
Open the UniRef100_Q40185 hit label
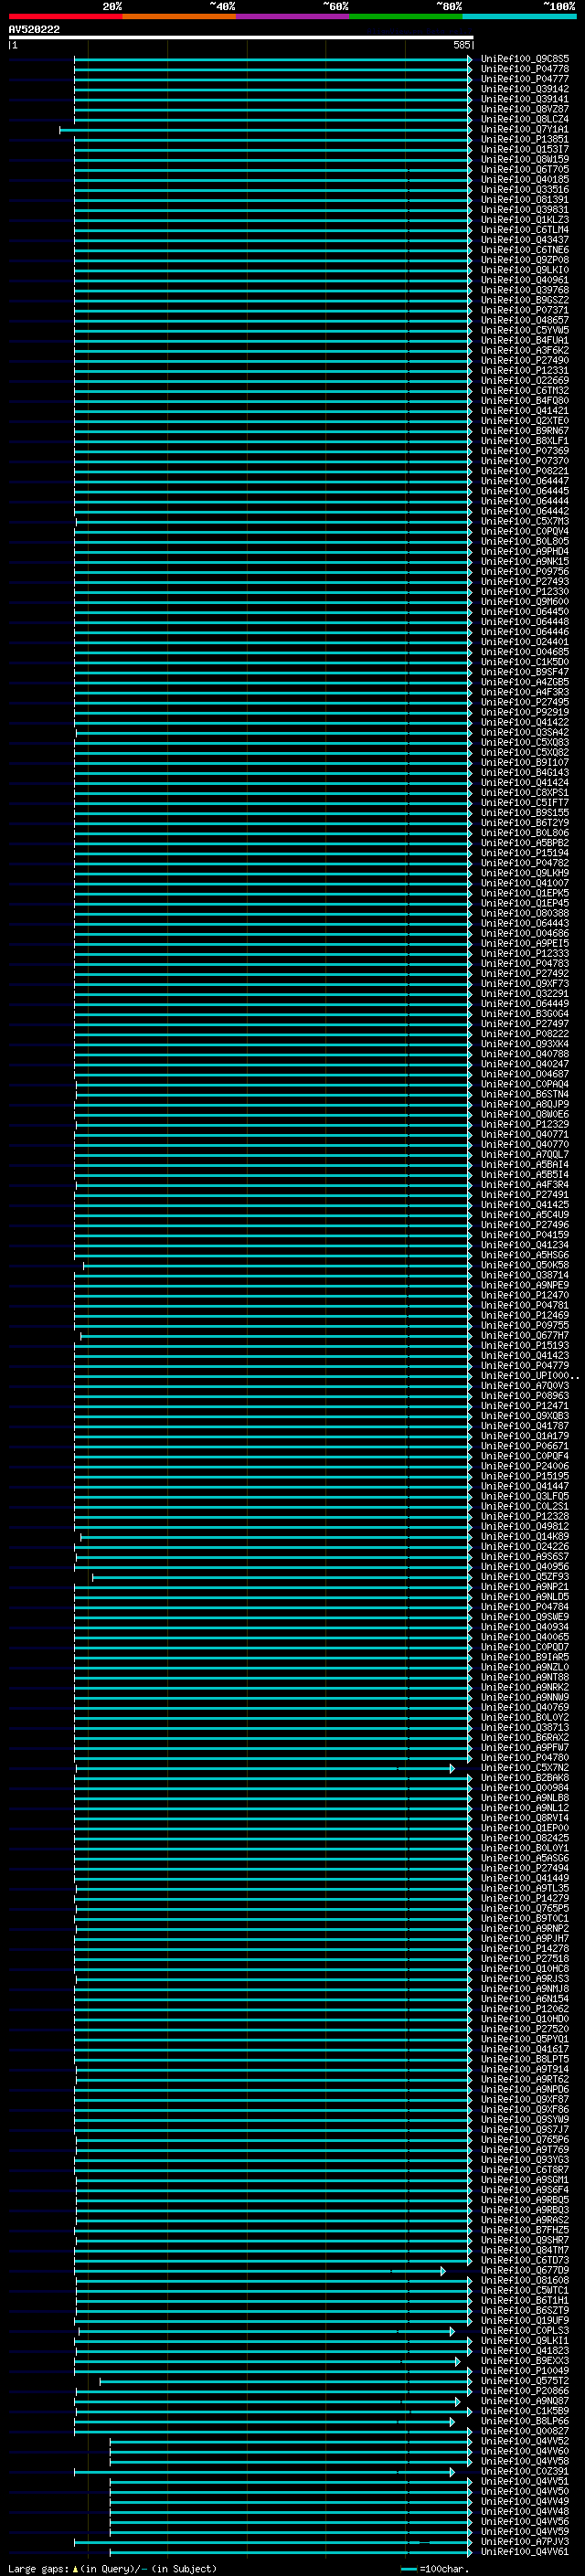click(524, 179)
